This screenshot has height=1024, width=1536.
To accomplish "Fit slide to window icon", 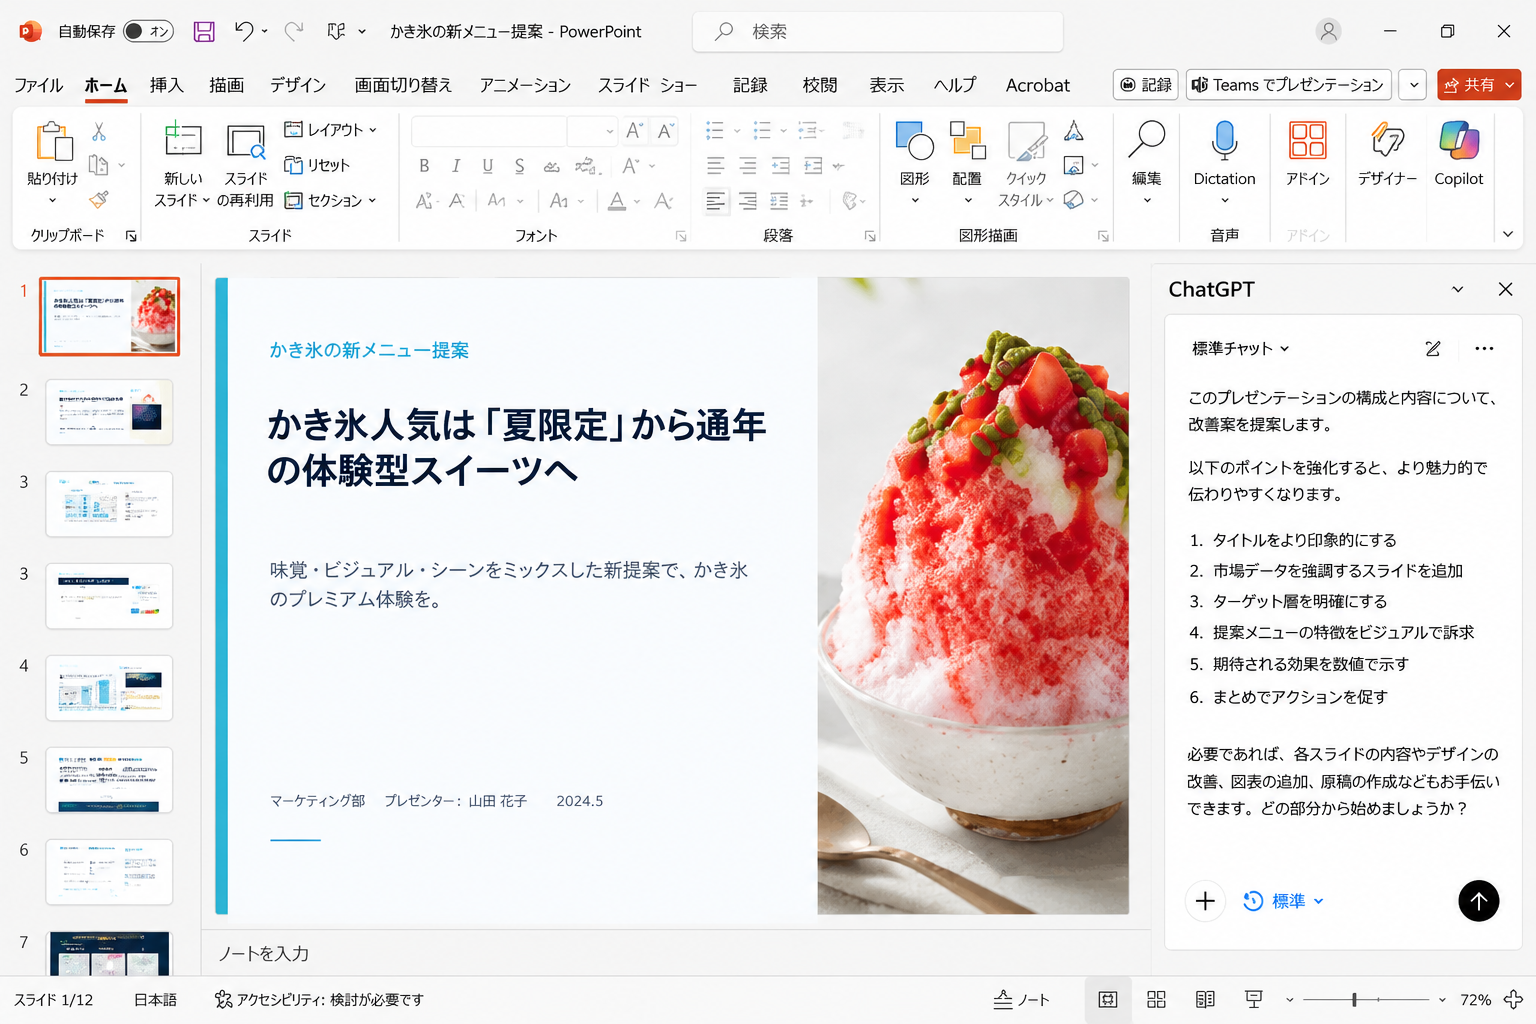I will pos(1514,999).
